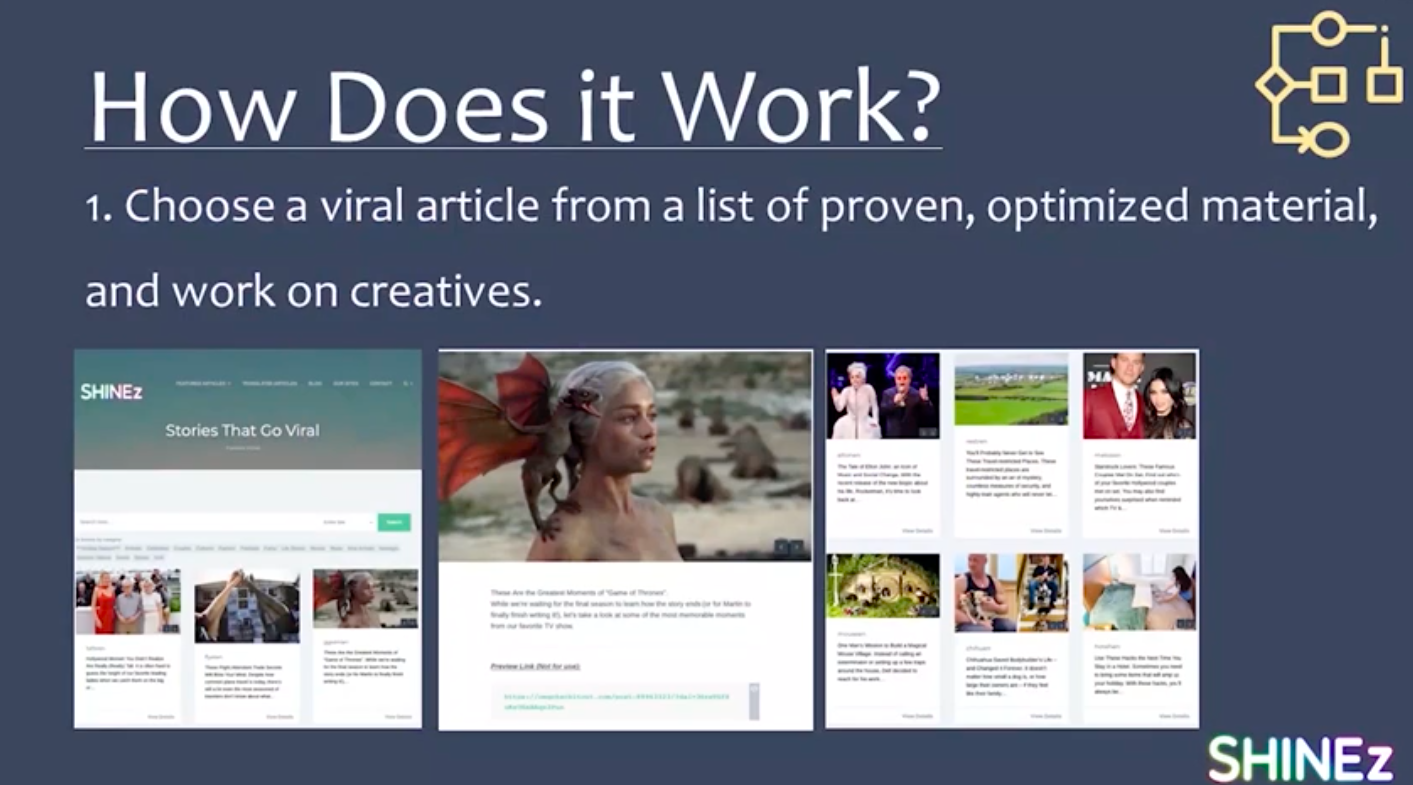The width and height of the screenshot is (1413, 785).
Task: Open the green fields travel-restricted places thumbnail
Action: pos(1011,389)
